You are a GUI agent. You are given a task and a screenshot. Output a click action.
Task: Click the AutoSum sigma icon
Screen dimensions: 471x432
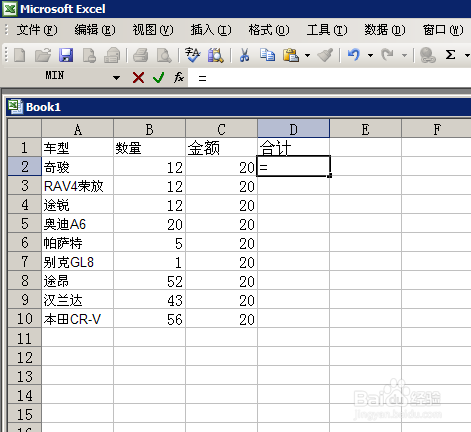coord(451,54)
